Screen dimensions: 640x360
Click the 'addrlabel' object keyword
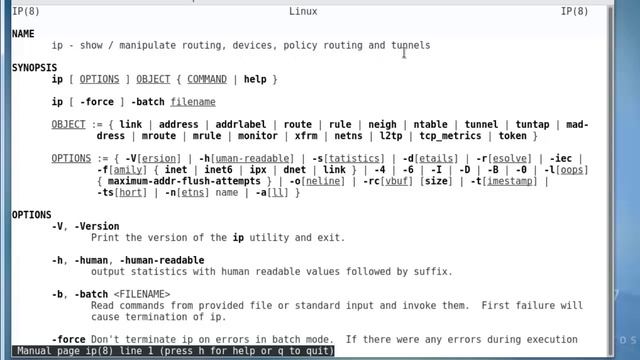click(x=241, y=124)
